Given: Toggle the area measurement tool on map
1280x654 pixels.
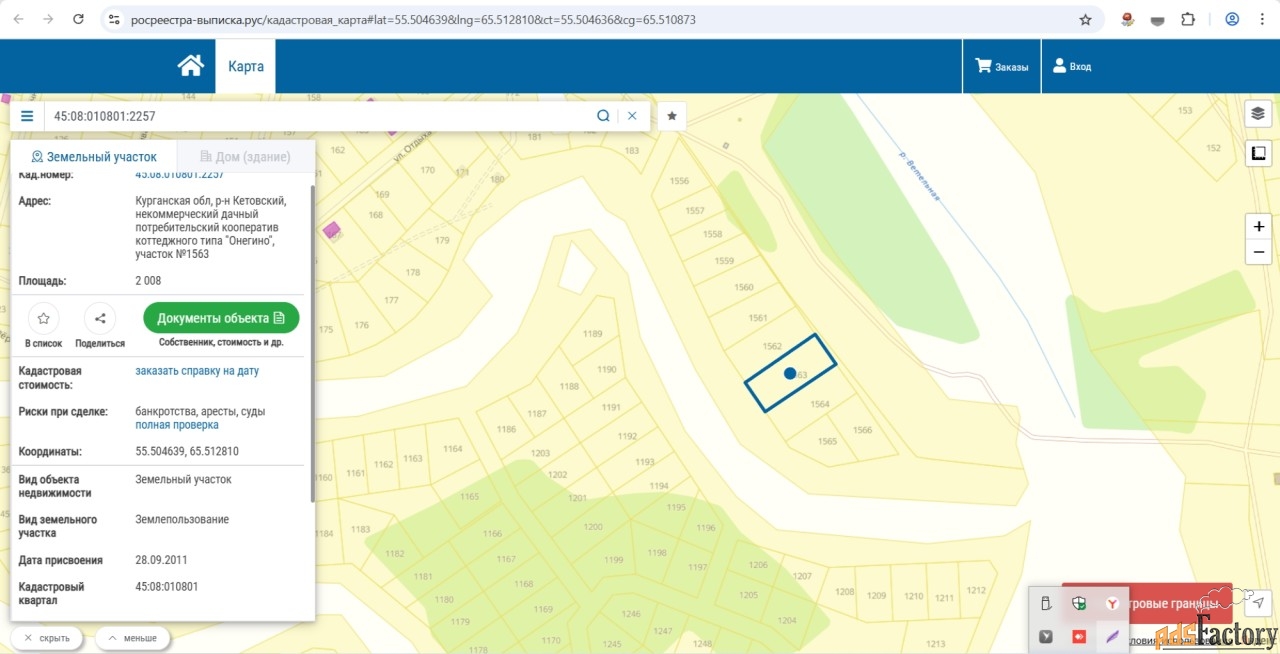Looking at the screenshot, I should tap(1258, 153).
